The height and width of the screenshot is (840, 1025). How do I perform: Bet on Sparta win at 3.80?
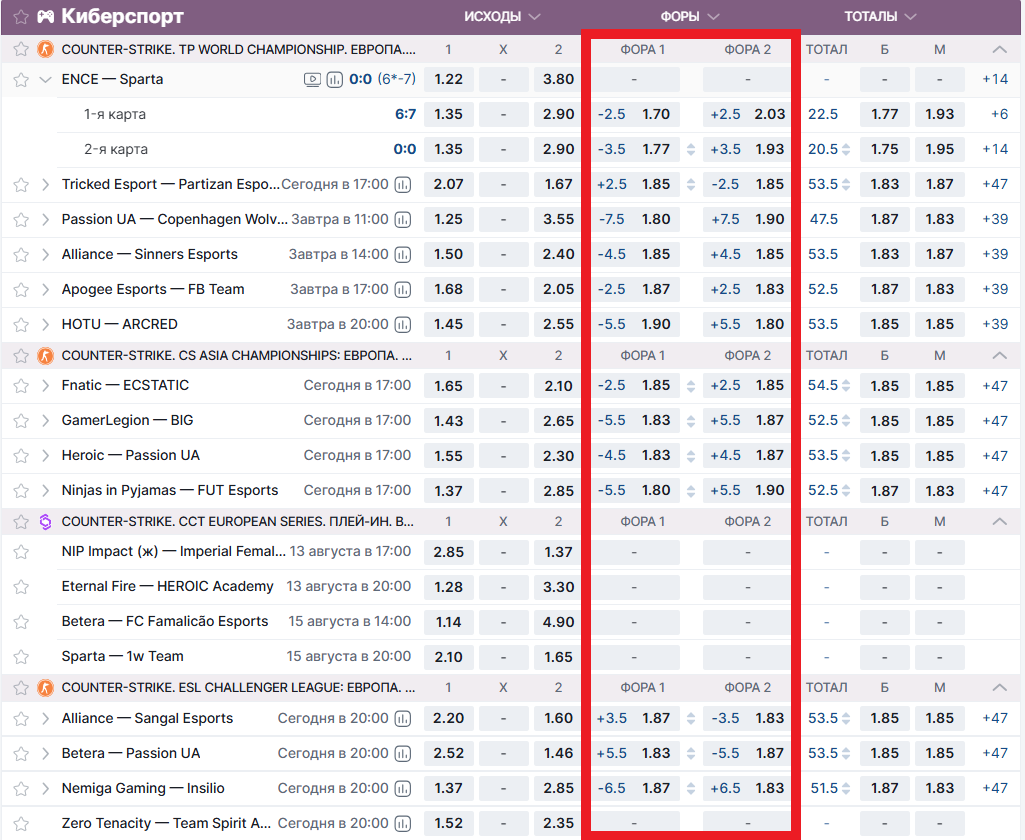click(558, 79)
